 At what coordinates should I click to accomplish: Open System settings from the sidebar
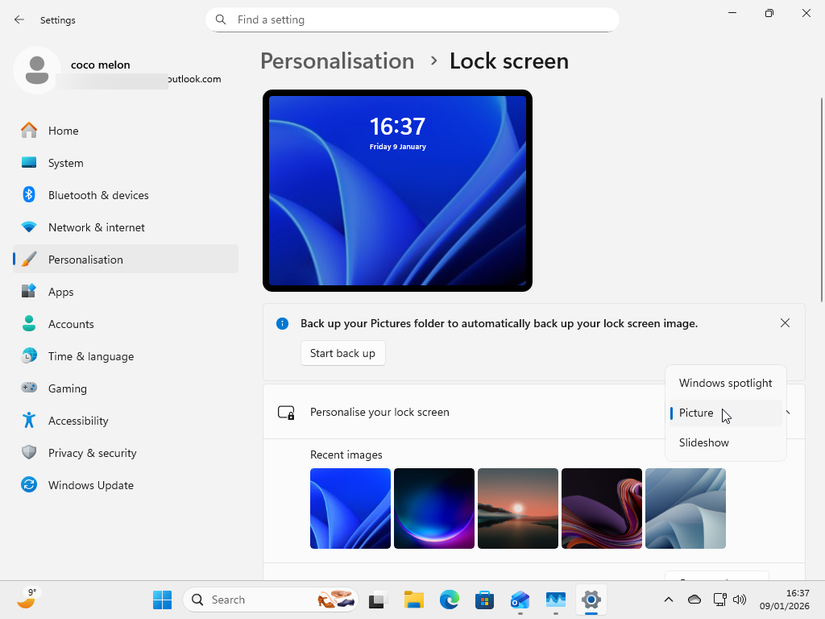[67, 162]
